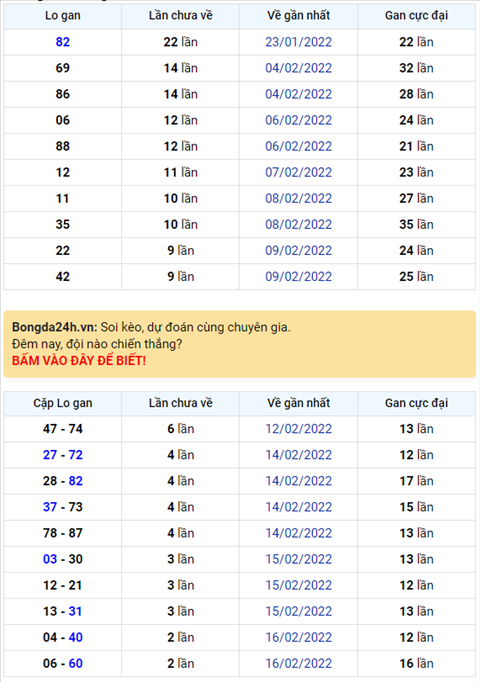
Task: Click the pair 06 - 60
Action: click(x=63, y=664)
